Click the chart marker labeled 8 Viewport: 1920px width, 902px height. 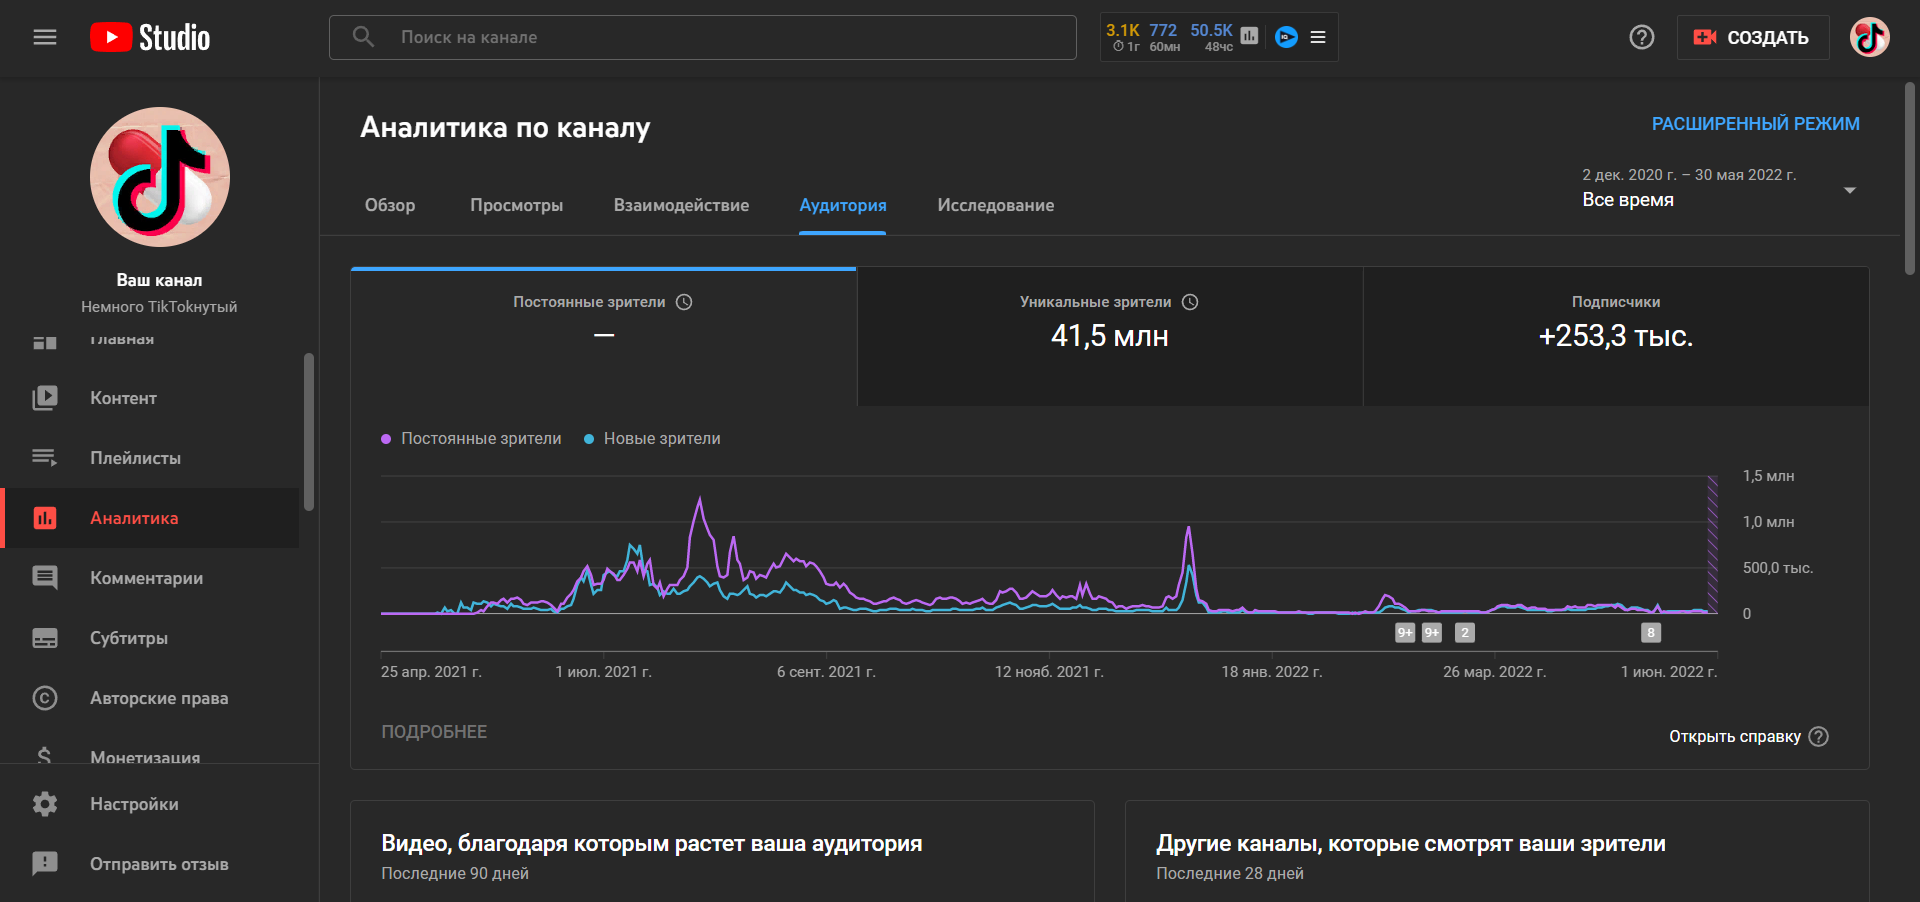pos(1651,632)
